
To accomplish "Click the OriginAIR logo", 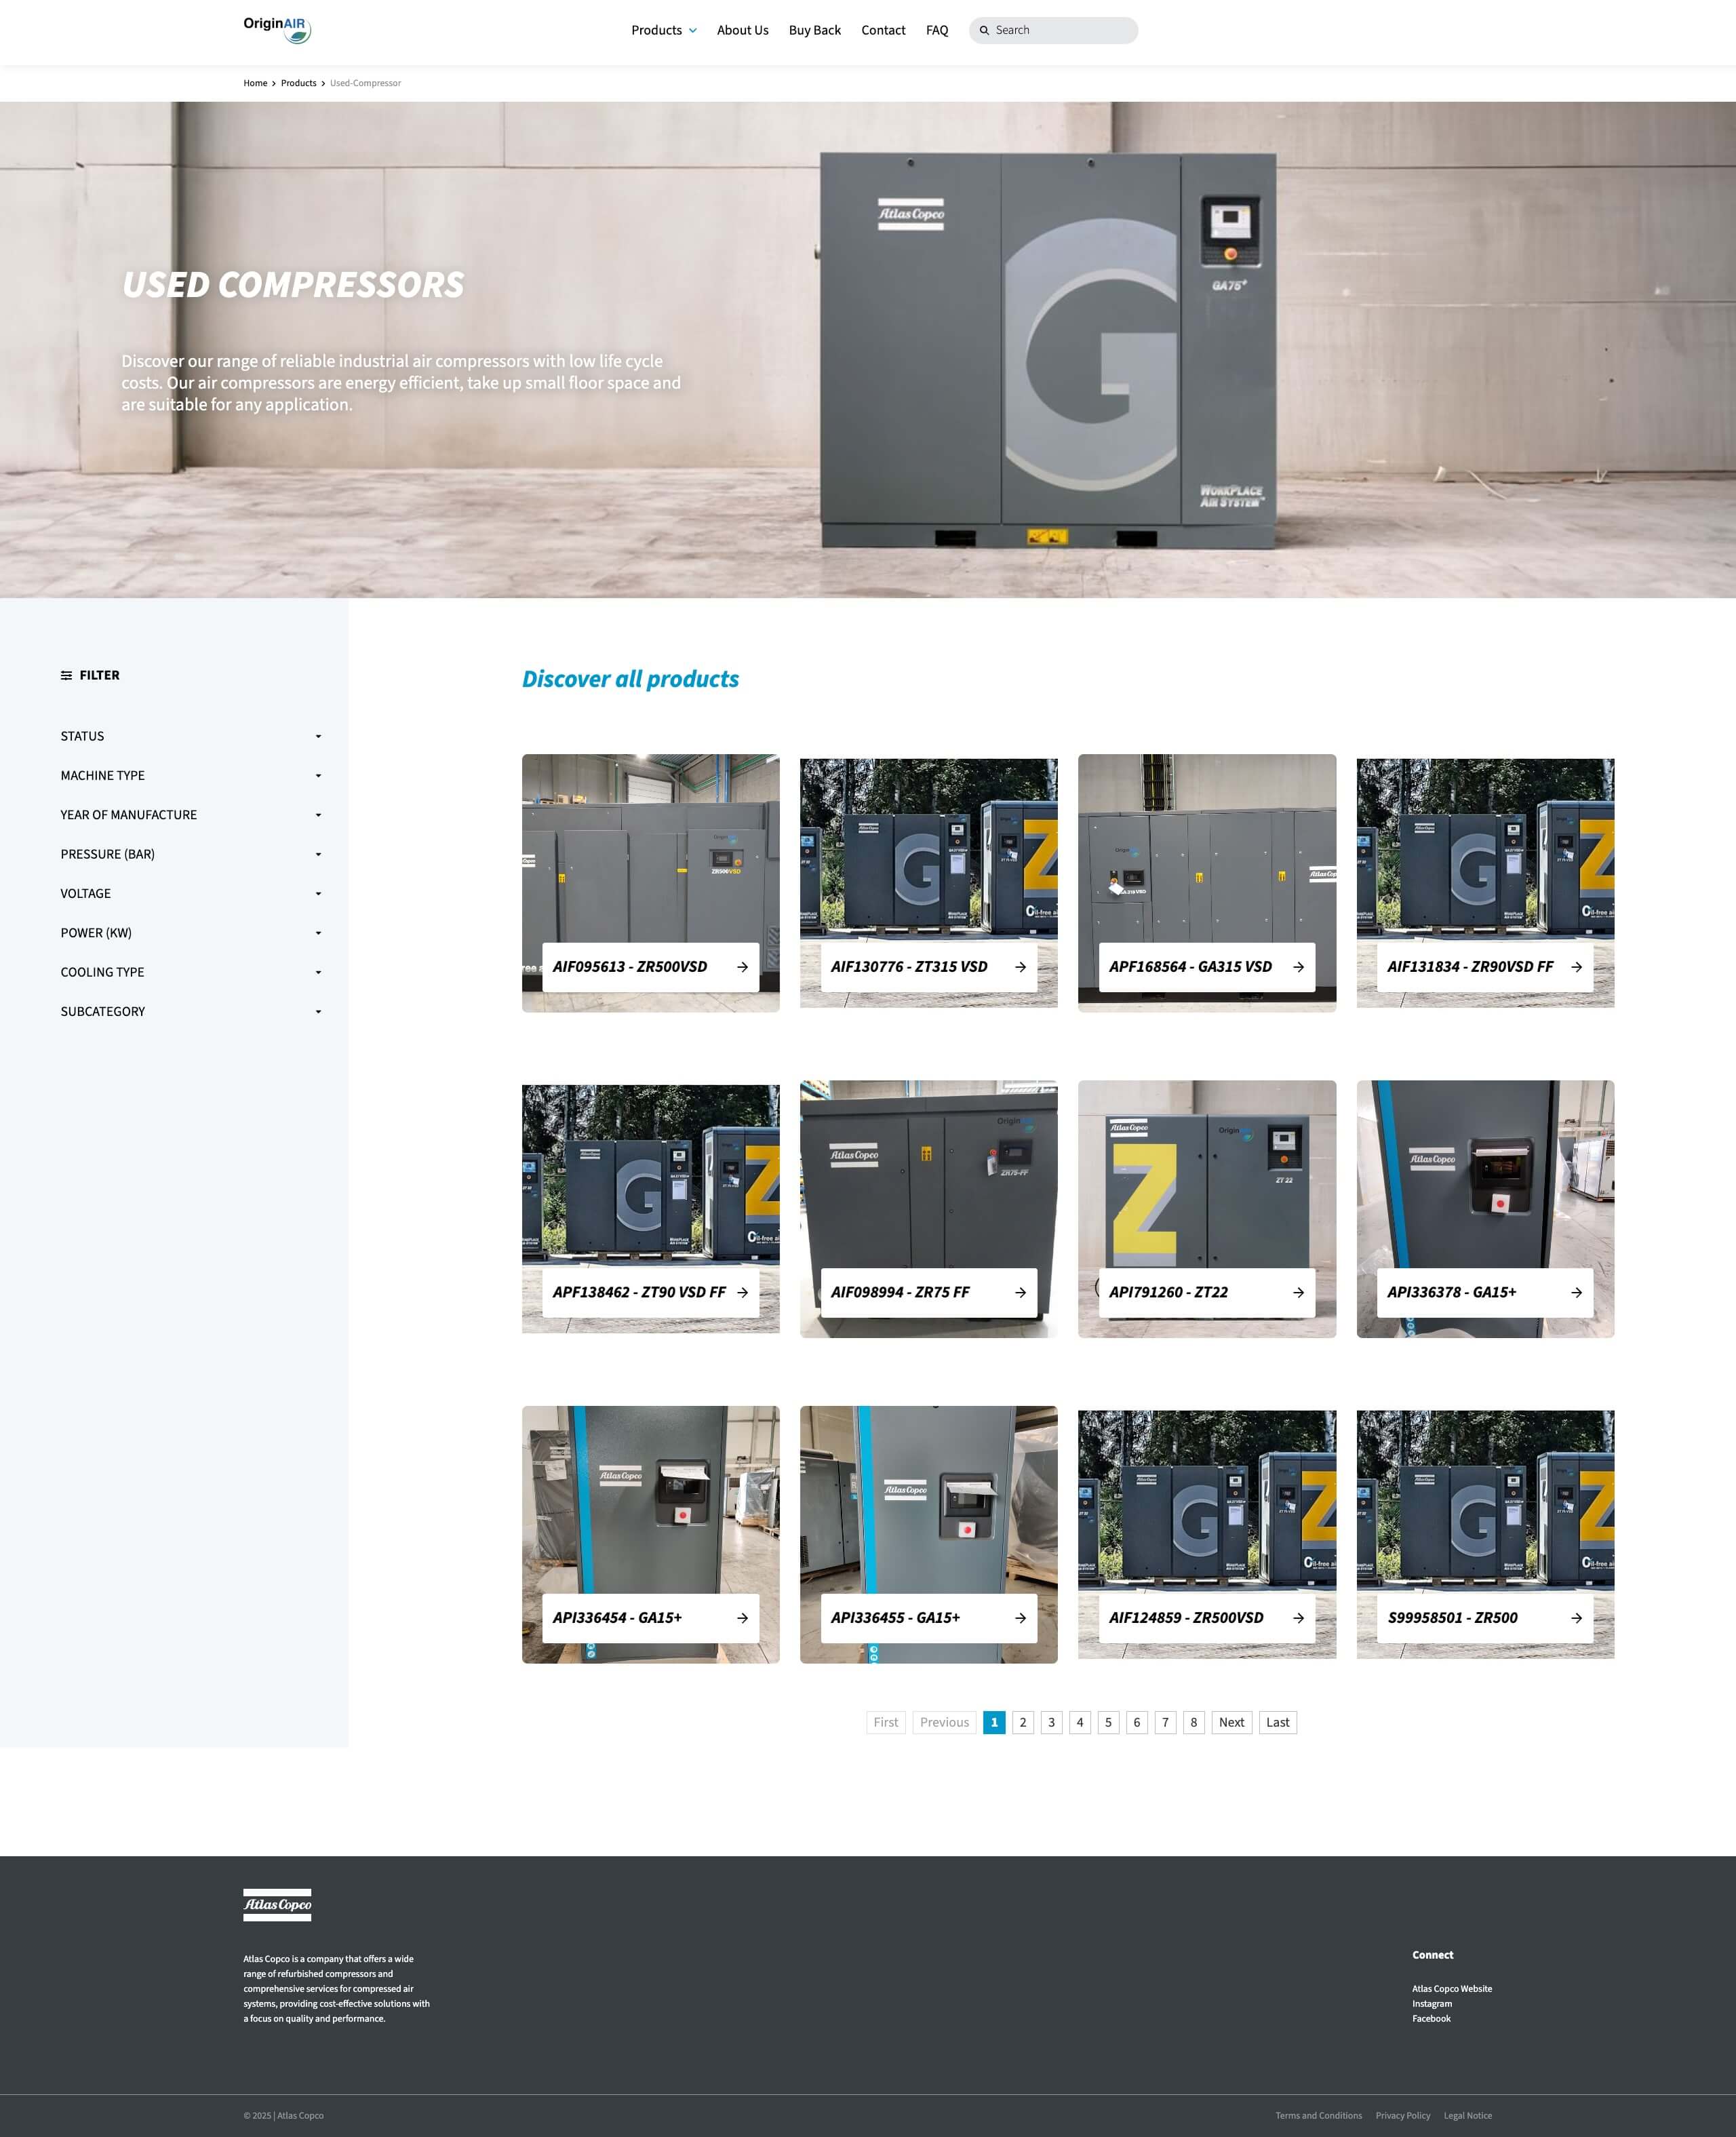I will 277,30.
